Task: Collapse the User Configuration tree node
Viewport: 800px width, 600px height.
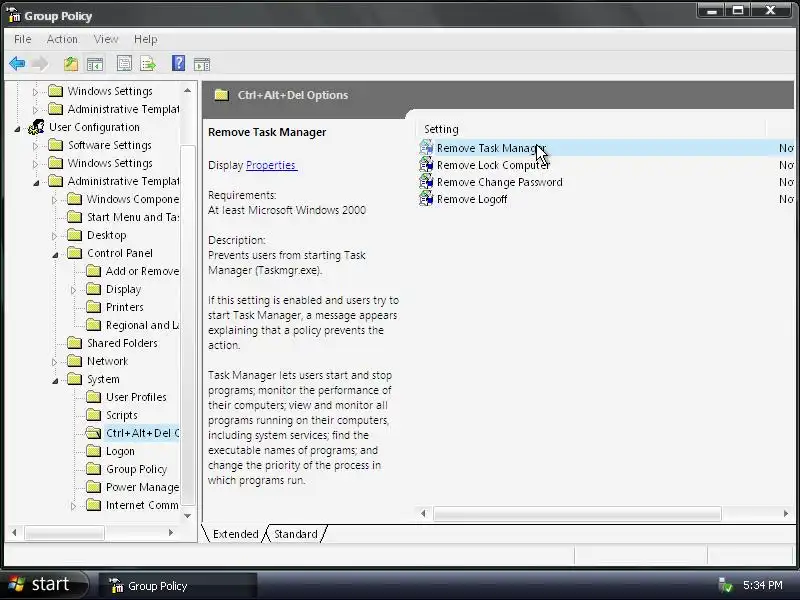Action: coord(17,129)
